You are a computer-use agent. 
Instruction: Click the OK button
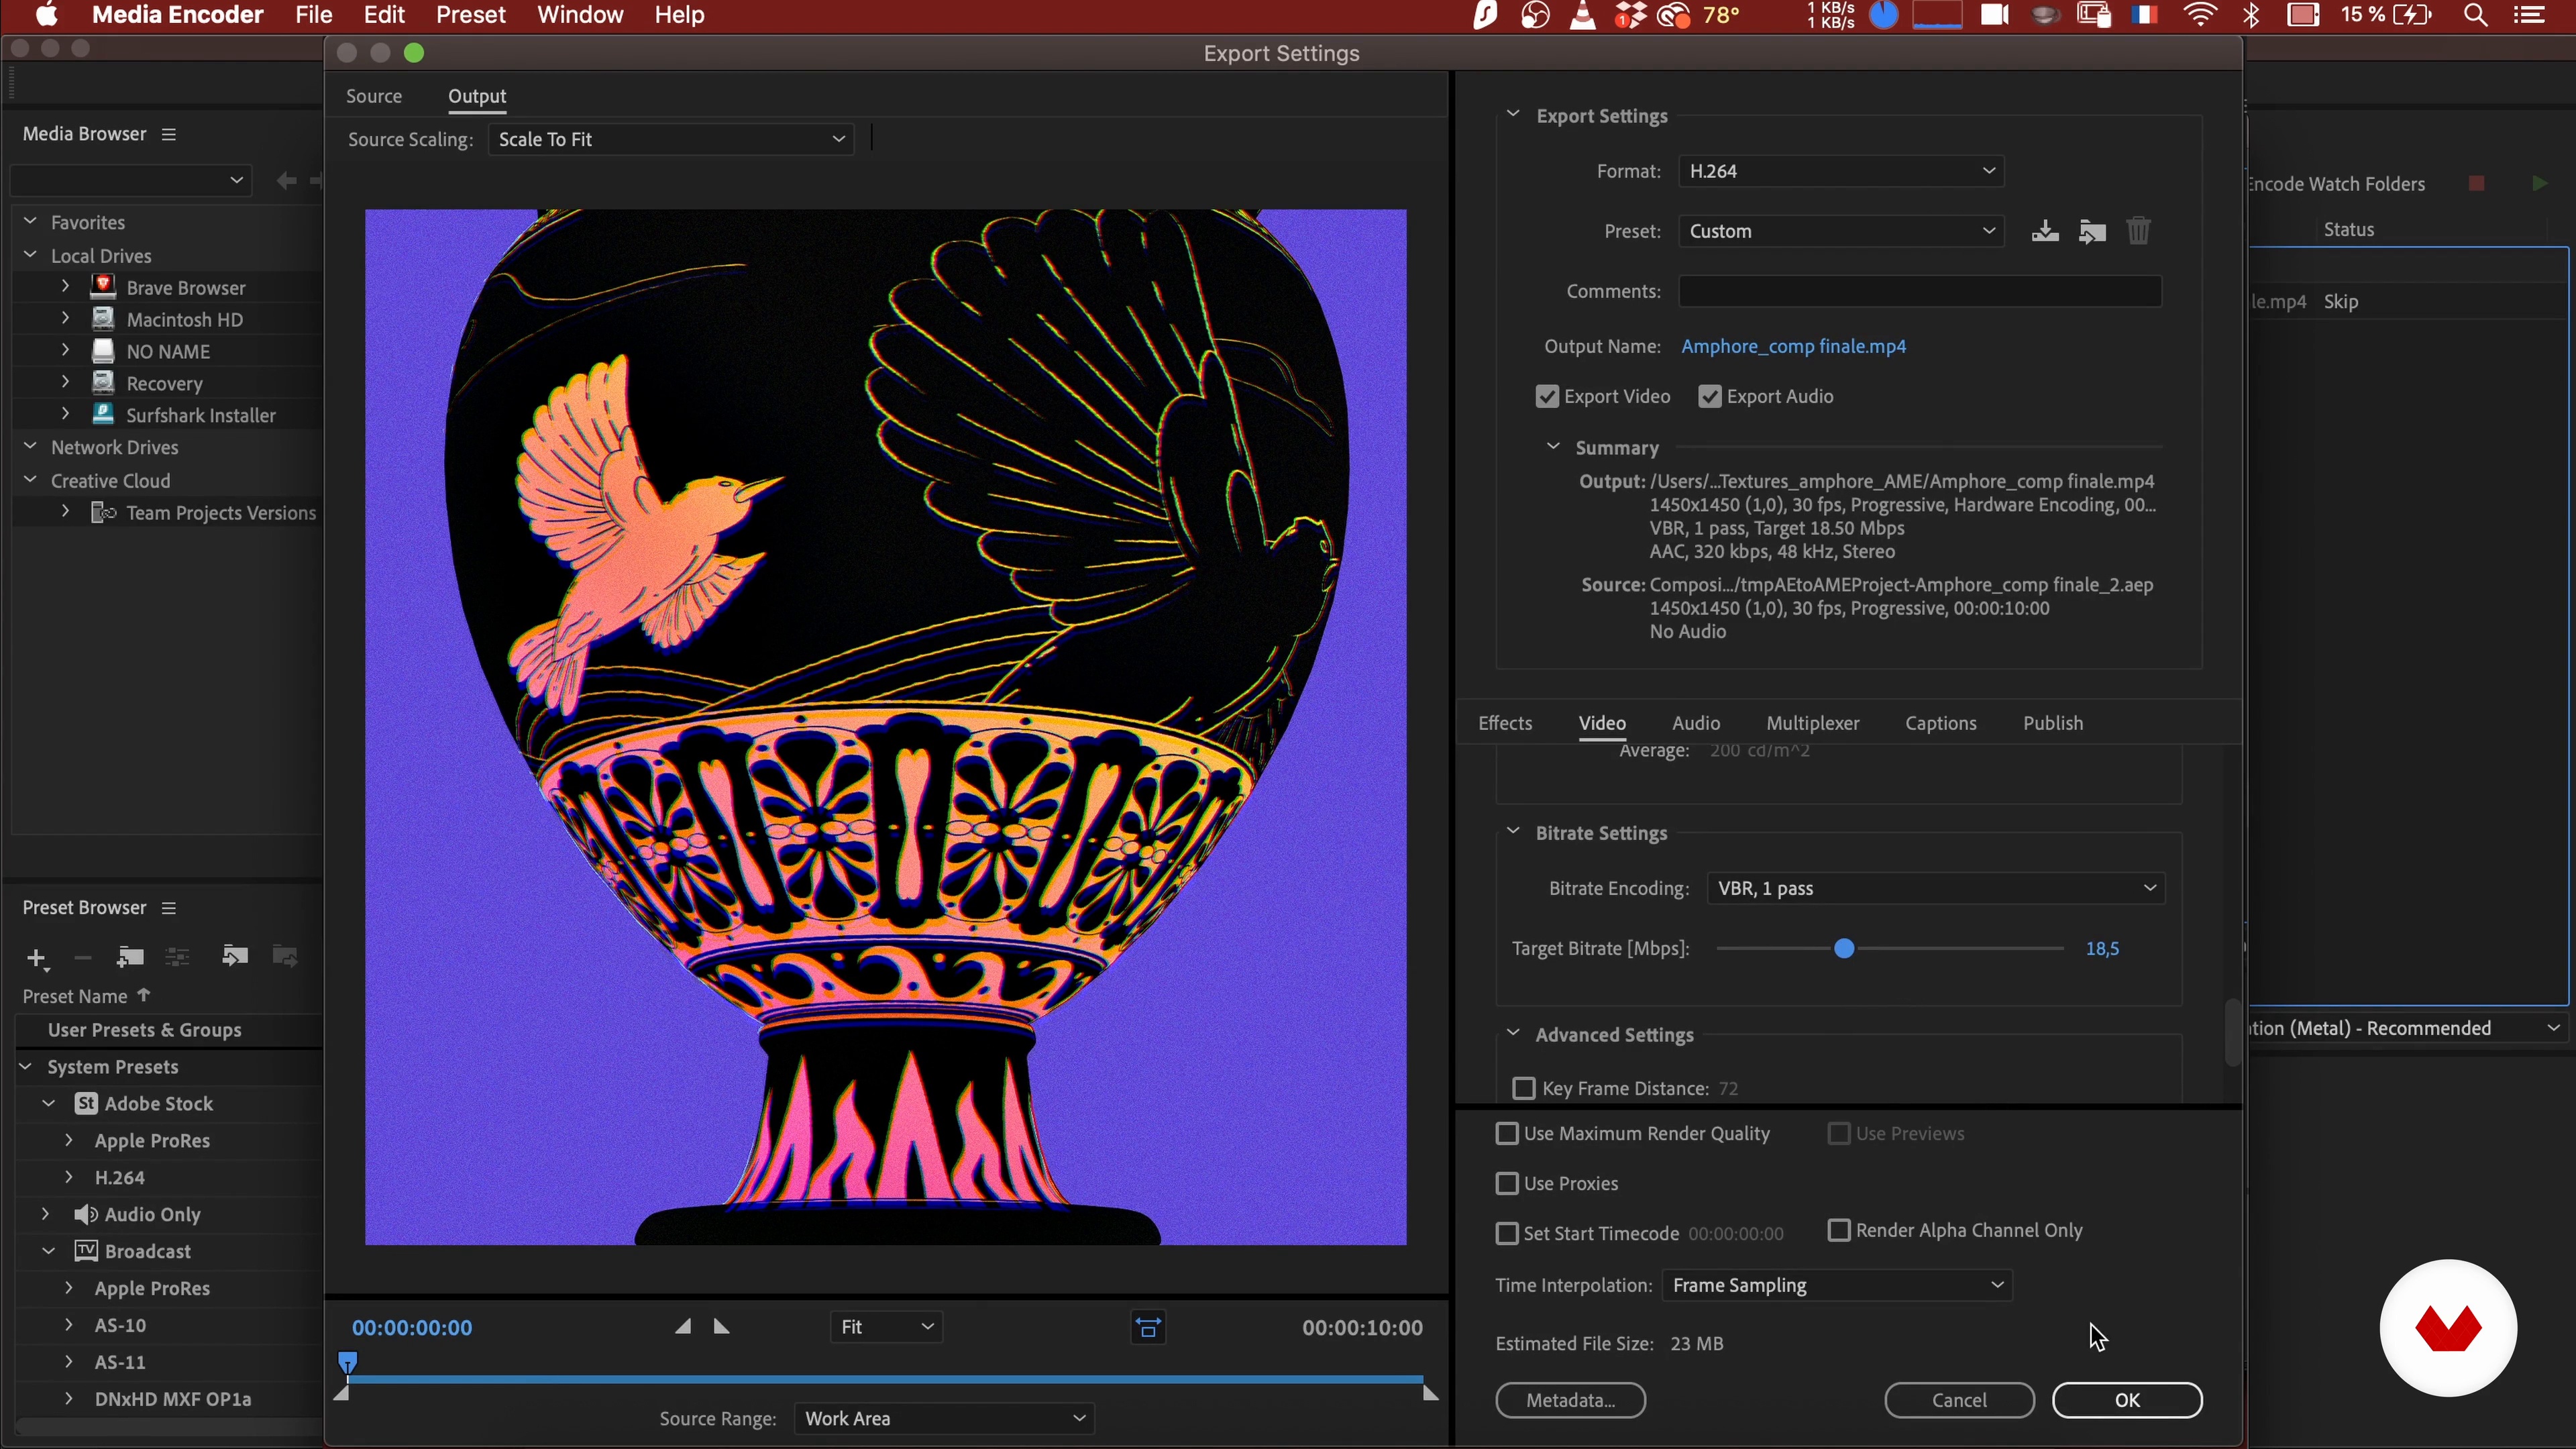click(x=2127, y=1401)
